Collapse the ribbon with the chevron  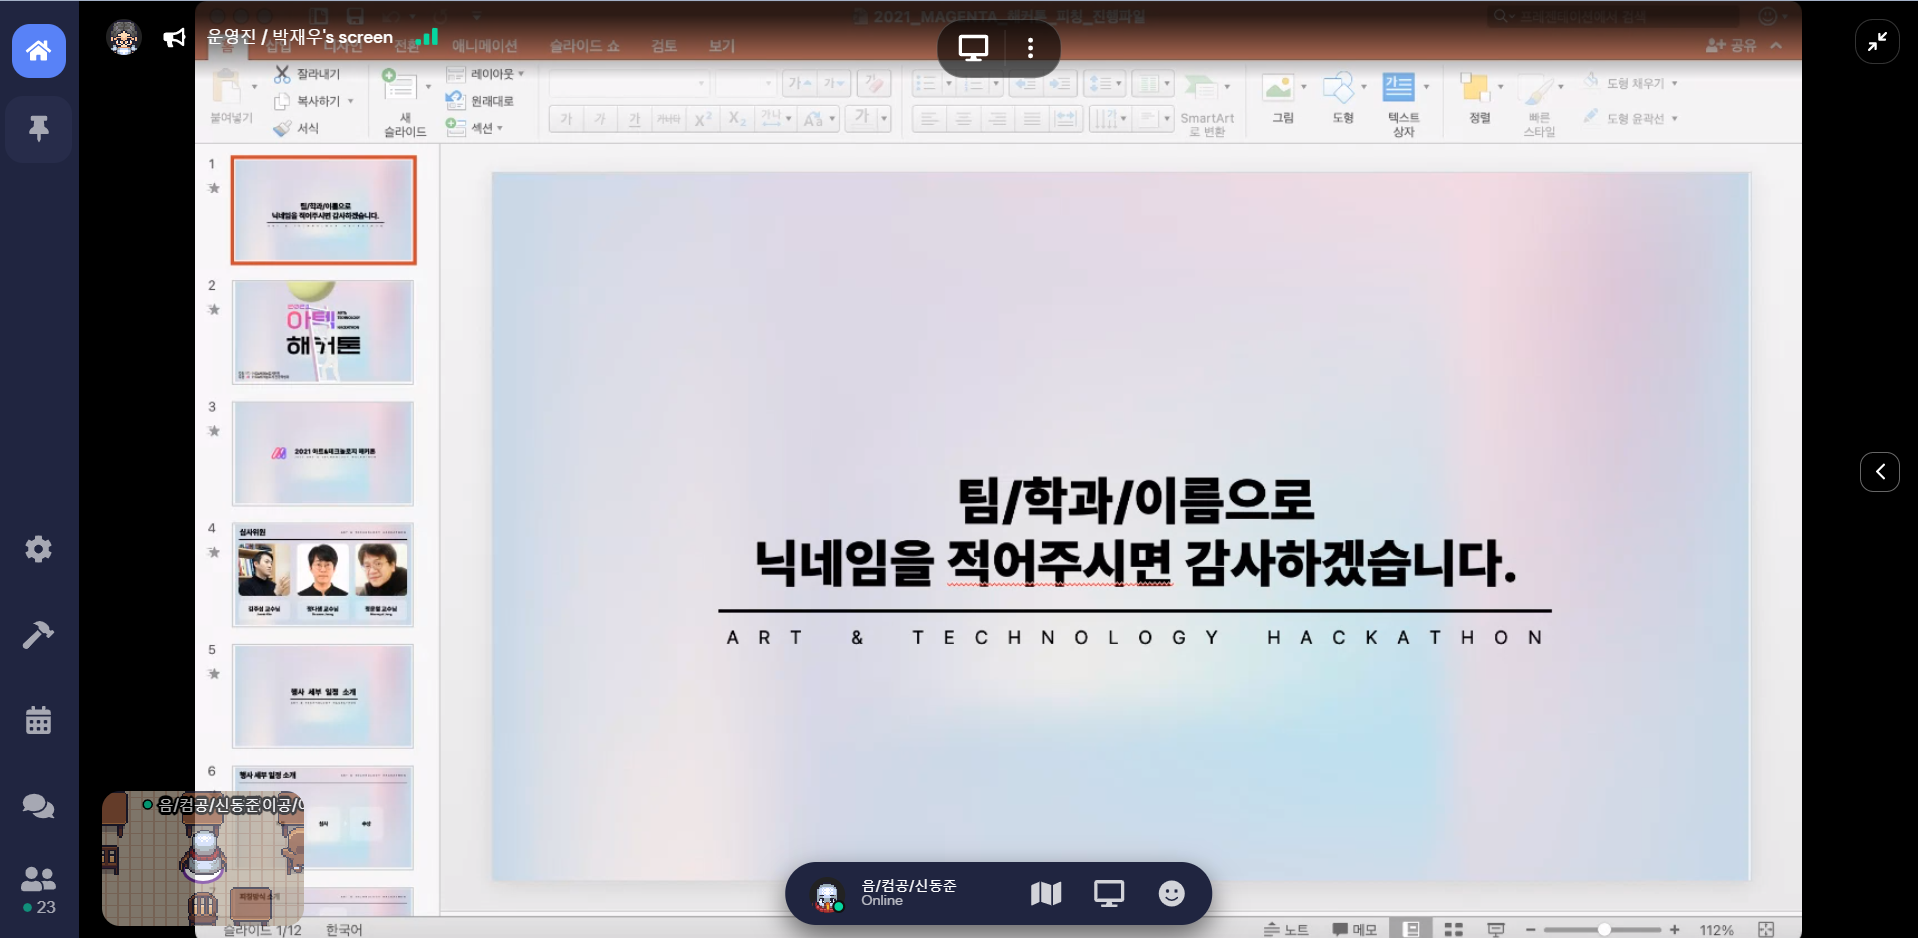tap(1776, 45)
